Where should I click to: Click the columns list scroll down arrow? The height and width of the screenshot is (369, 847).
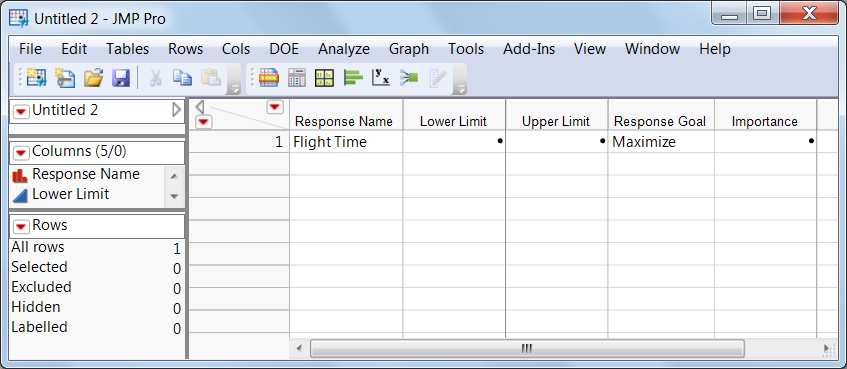(x=174, y=197)
